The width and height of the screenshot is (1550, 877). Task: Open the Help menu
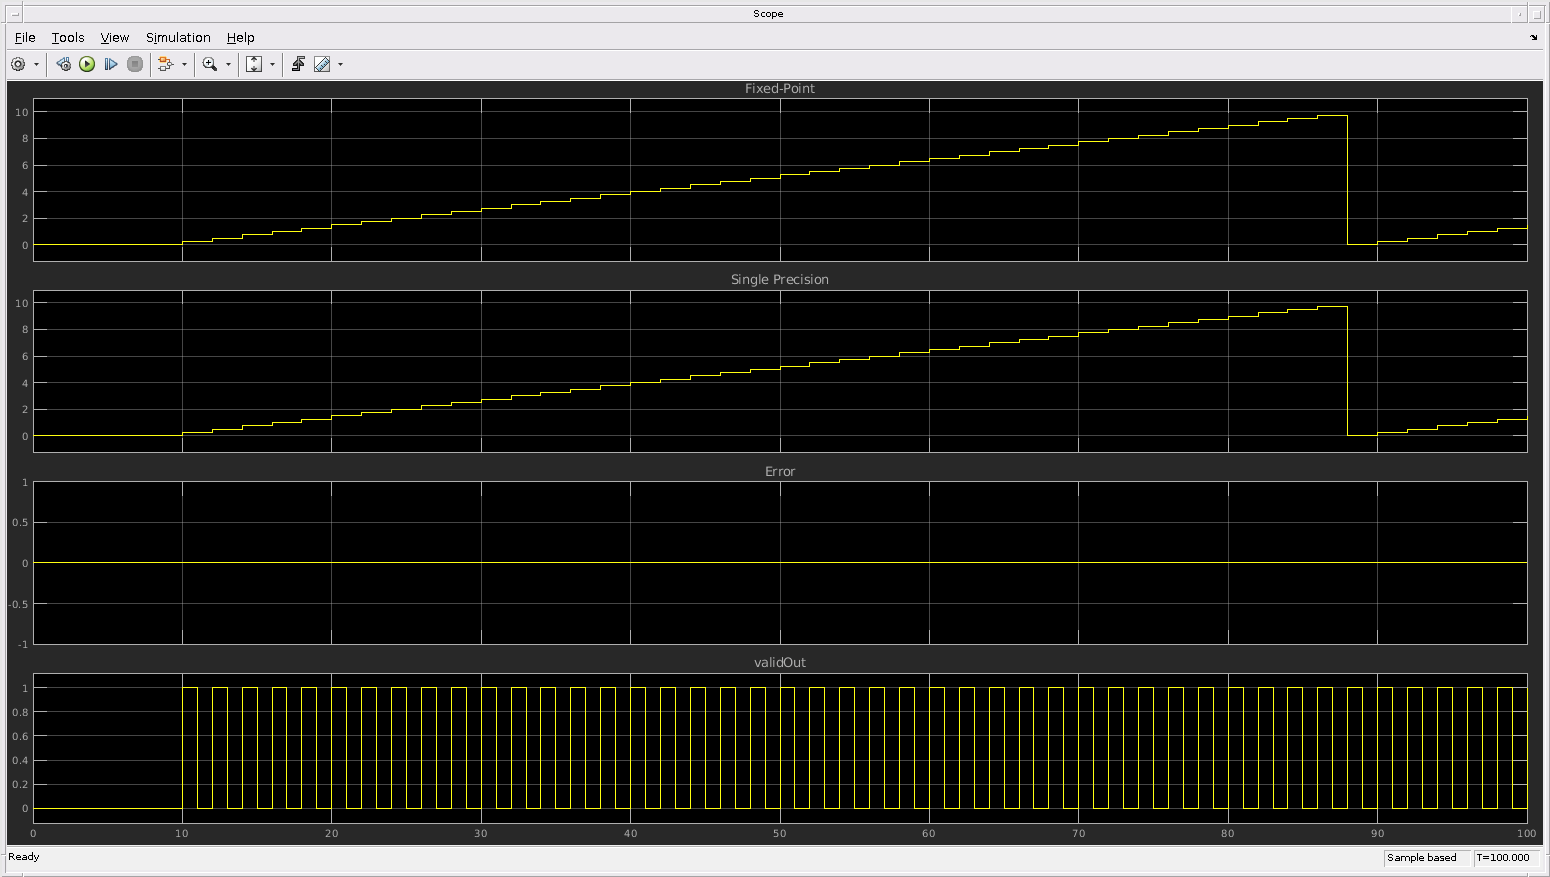pos(240,37)
